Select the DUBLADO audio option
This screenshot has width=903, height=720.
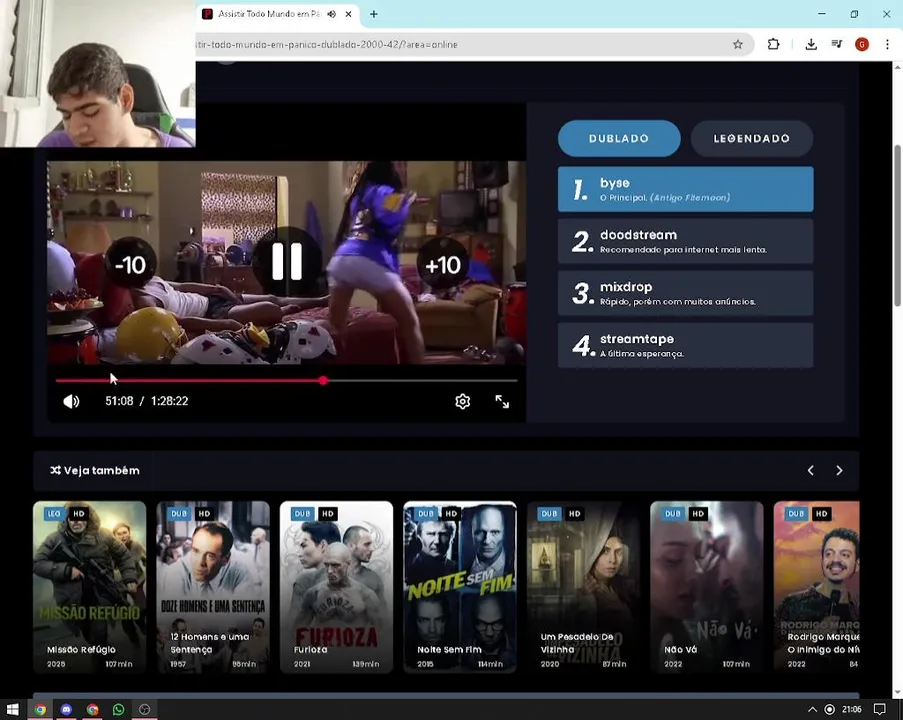tap(619, 138)
